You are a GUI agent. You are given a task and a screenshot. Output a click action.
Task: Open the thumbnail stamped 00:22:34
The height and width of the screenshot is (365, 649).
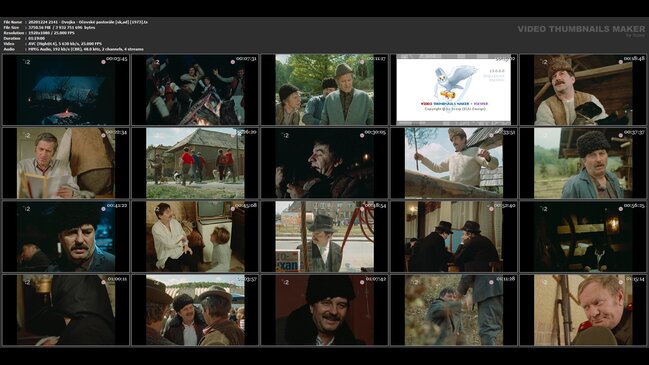[x=66, y=163]
